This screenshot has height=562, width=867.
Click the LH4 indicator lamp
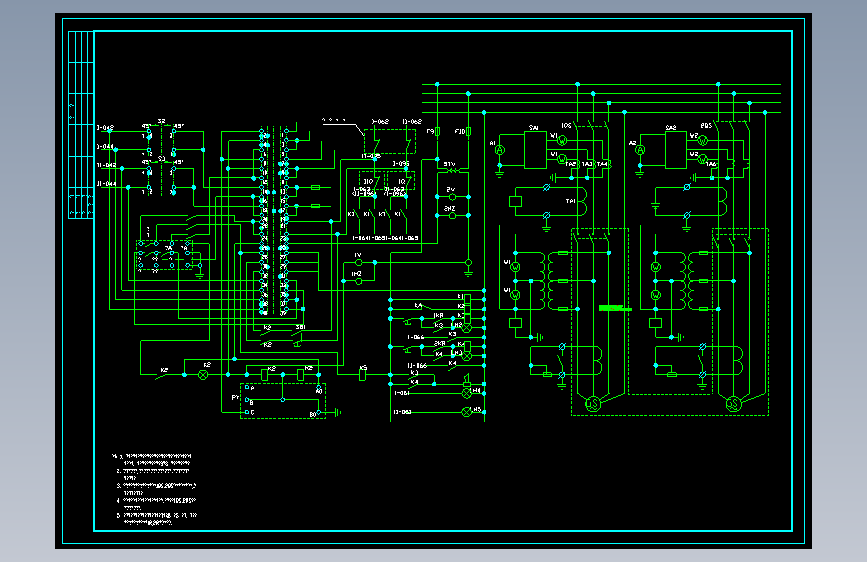467,393
